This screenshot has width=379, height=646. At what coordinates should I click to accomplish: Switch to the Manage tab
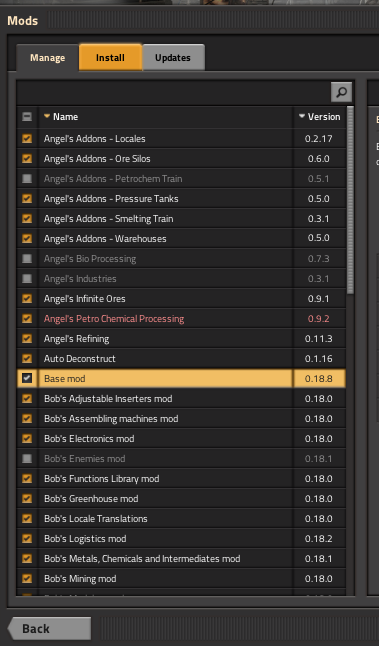click(x=47, y=58)
